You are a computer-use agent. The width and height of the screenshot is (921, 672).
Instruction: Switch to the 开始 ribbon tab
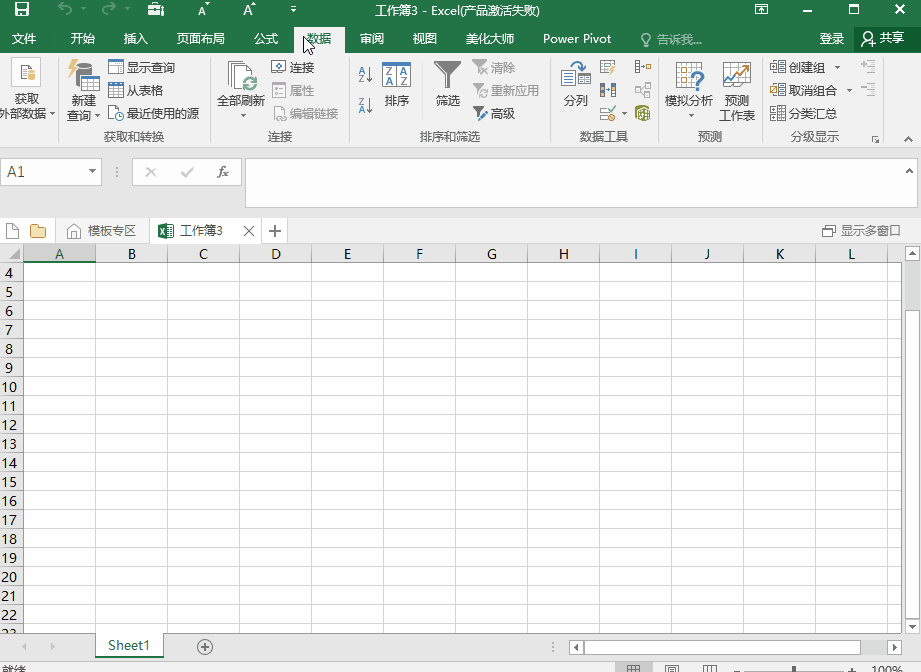pyautogui.click(x=82, y=39)
